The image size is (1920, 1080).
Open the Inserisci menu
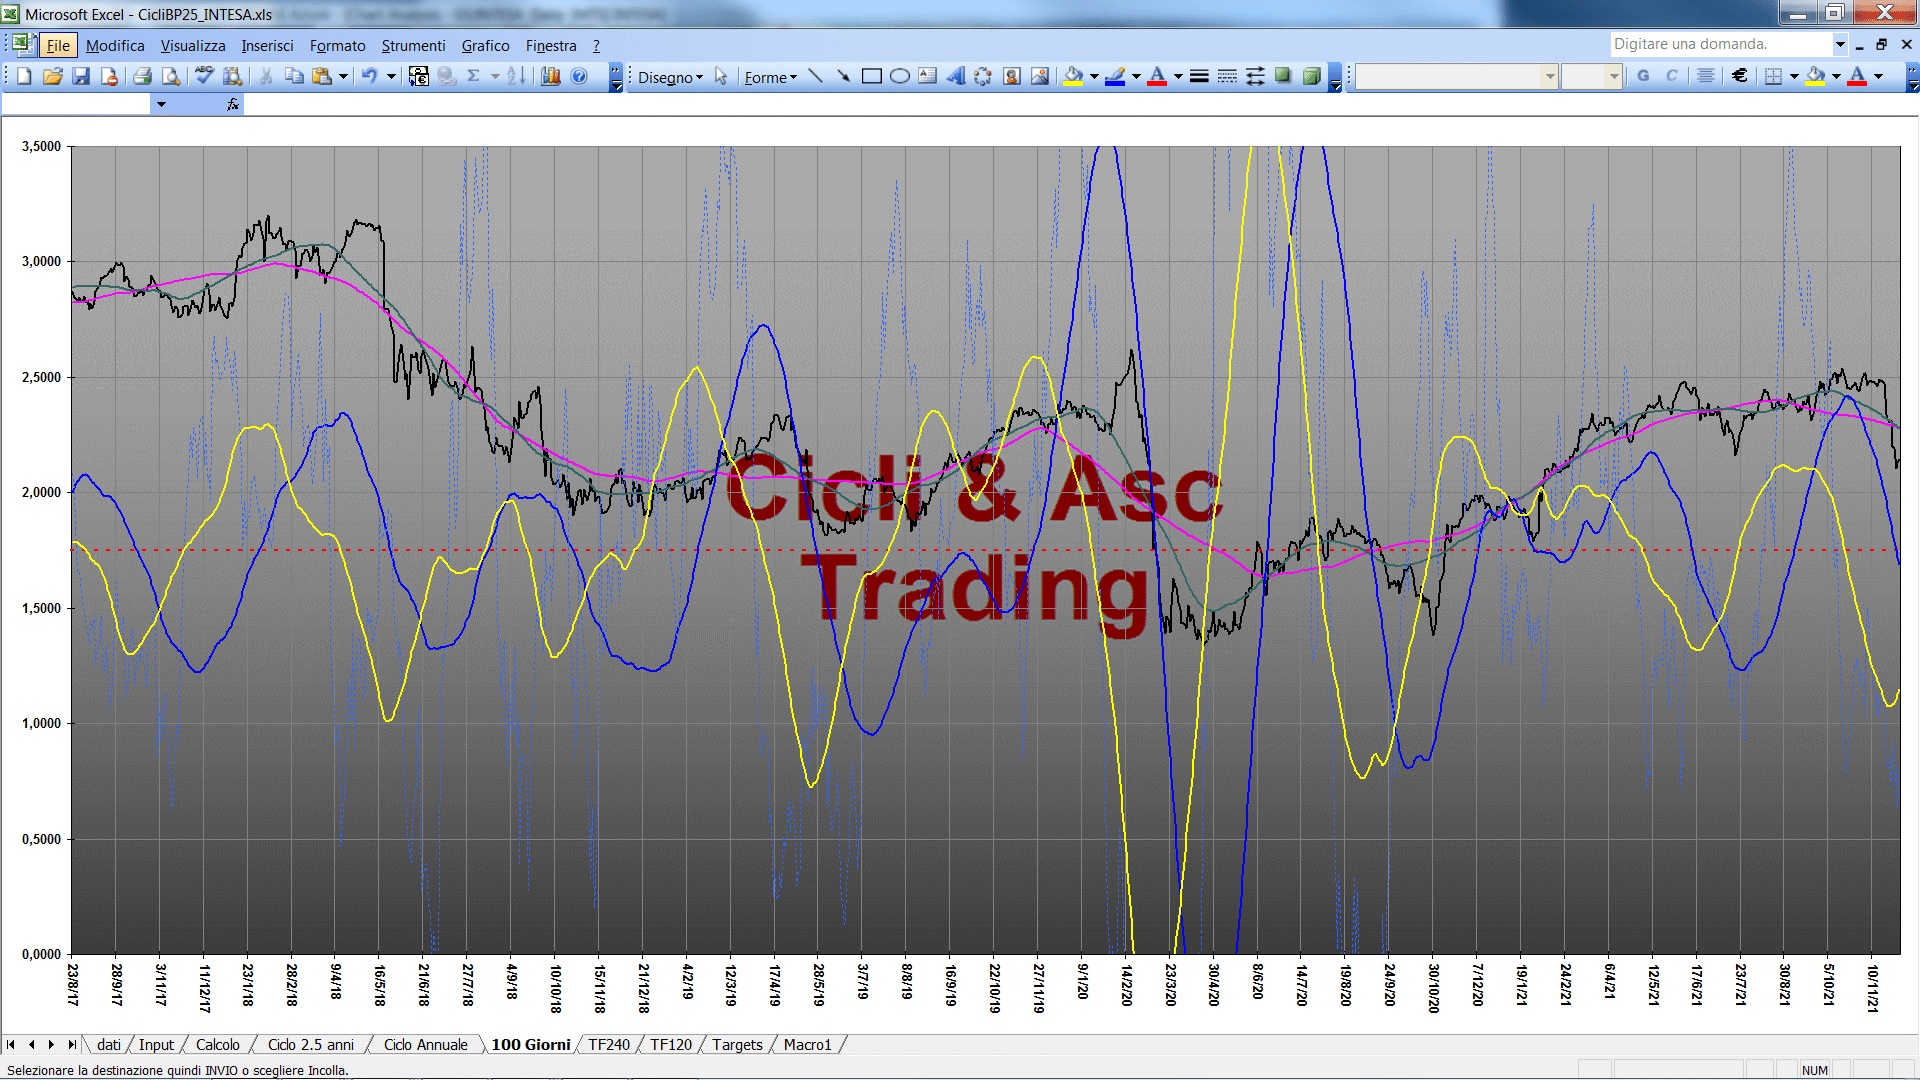(x=267, y=45)
